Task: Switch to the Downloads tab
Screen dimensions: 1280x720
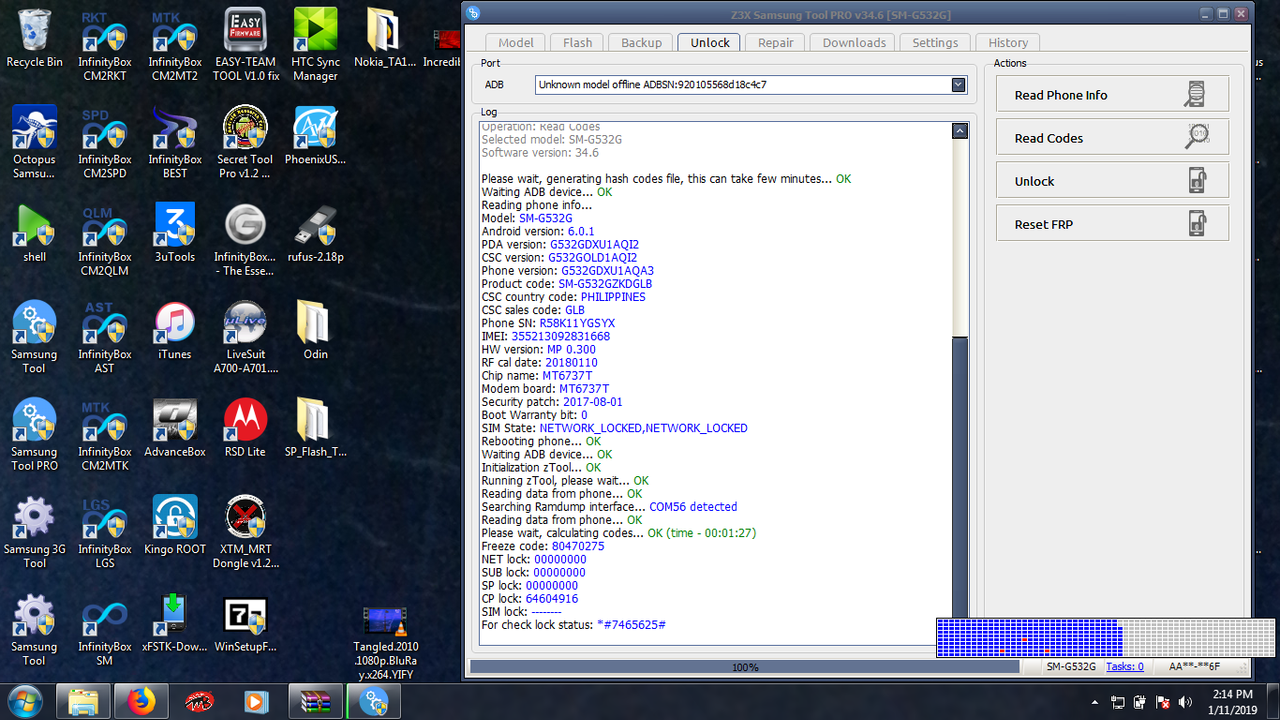Action: click(854, 42)
